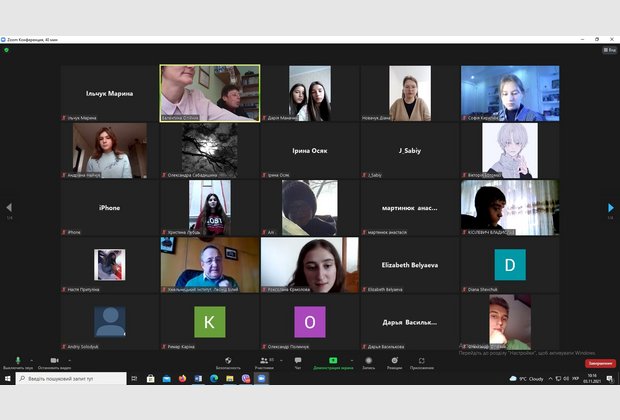620x420 pixels.
Task: Click the Windows taskbar search field
Action: (72, 378)
